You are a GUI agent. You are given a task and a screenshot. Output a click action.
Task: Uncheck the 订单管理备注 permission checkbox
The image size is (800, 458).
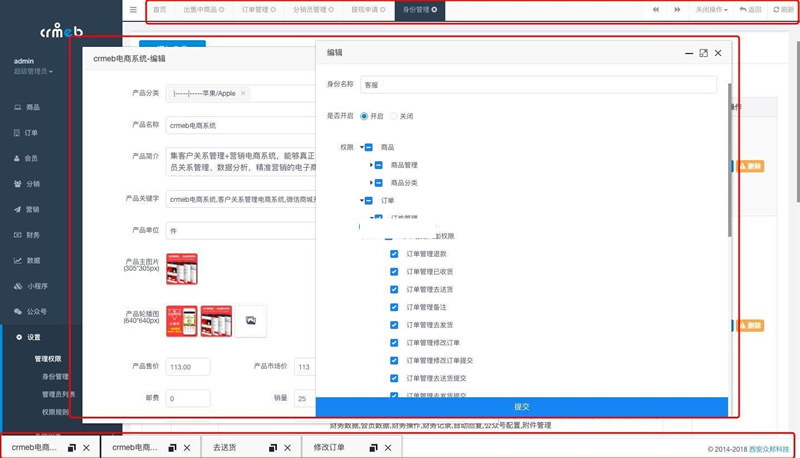(x=395, y=307)
